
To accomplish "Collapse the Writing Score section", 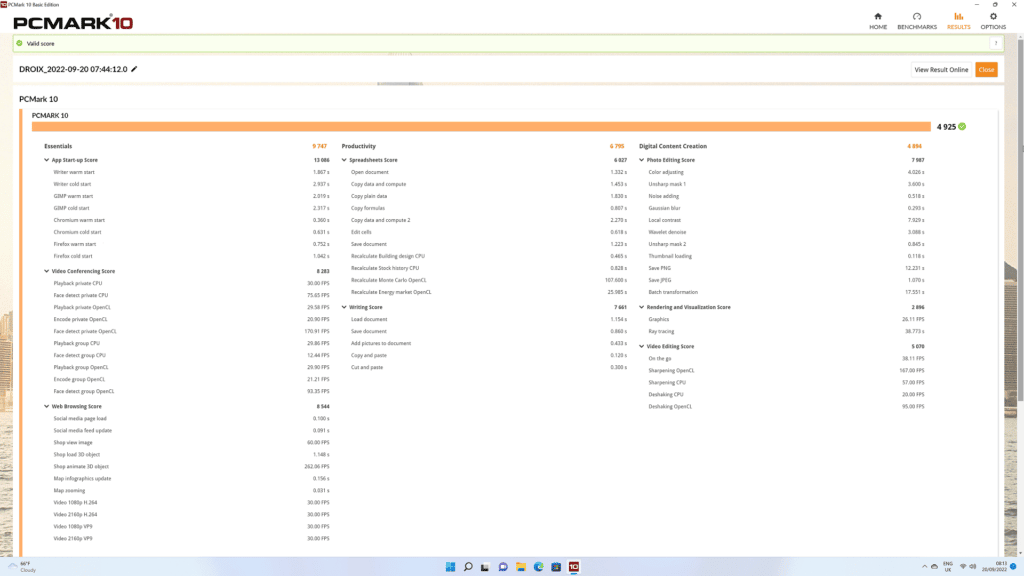I will 344,307.
